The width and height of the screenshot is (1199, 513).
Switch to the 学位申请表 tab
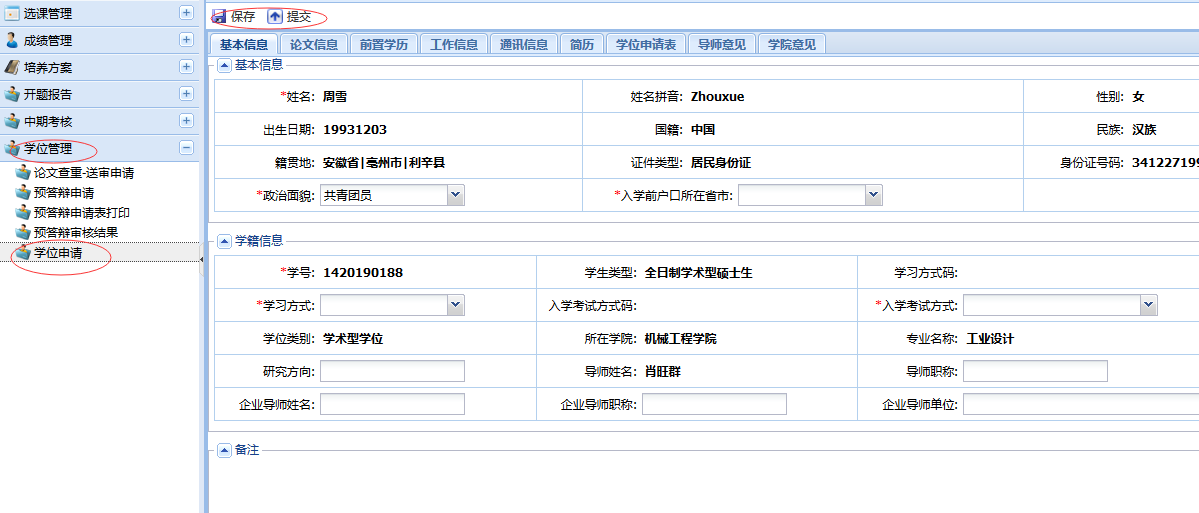click(x=645, y=44)
